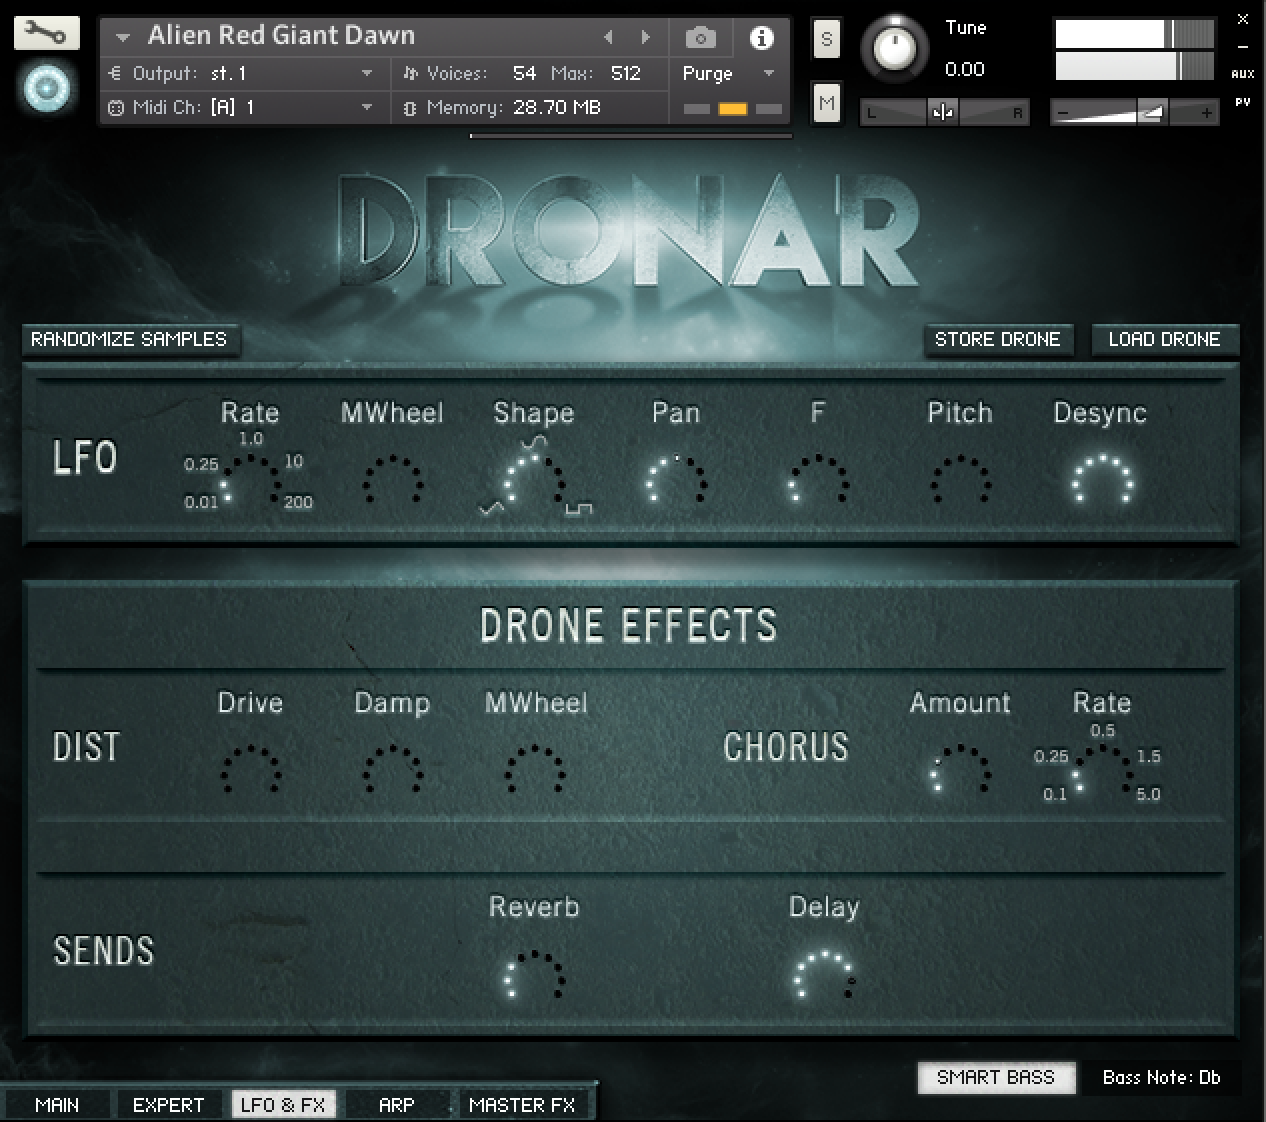Click the MIDI plug icon next to Voices
The height and width of the screenshot is (1122, 1266).
pos(410,72)
